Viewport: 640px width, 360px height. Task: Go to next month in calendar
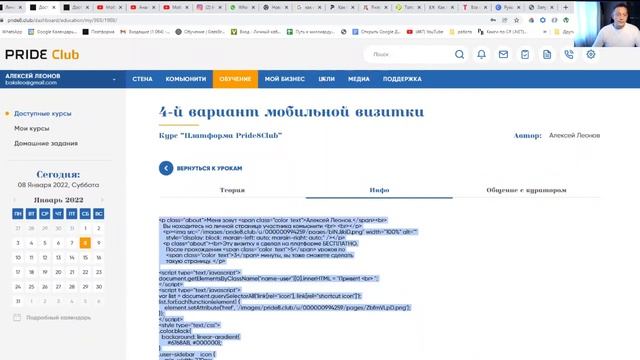102,200
